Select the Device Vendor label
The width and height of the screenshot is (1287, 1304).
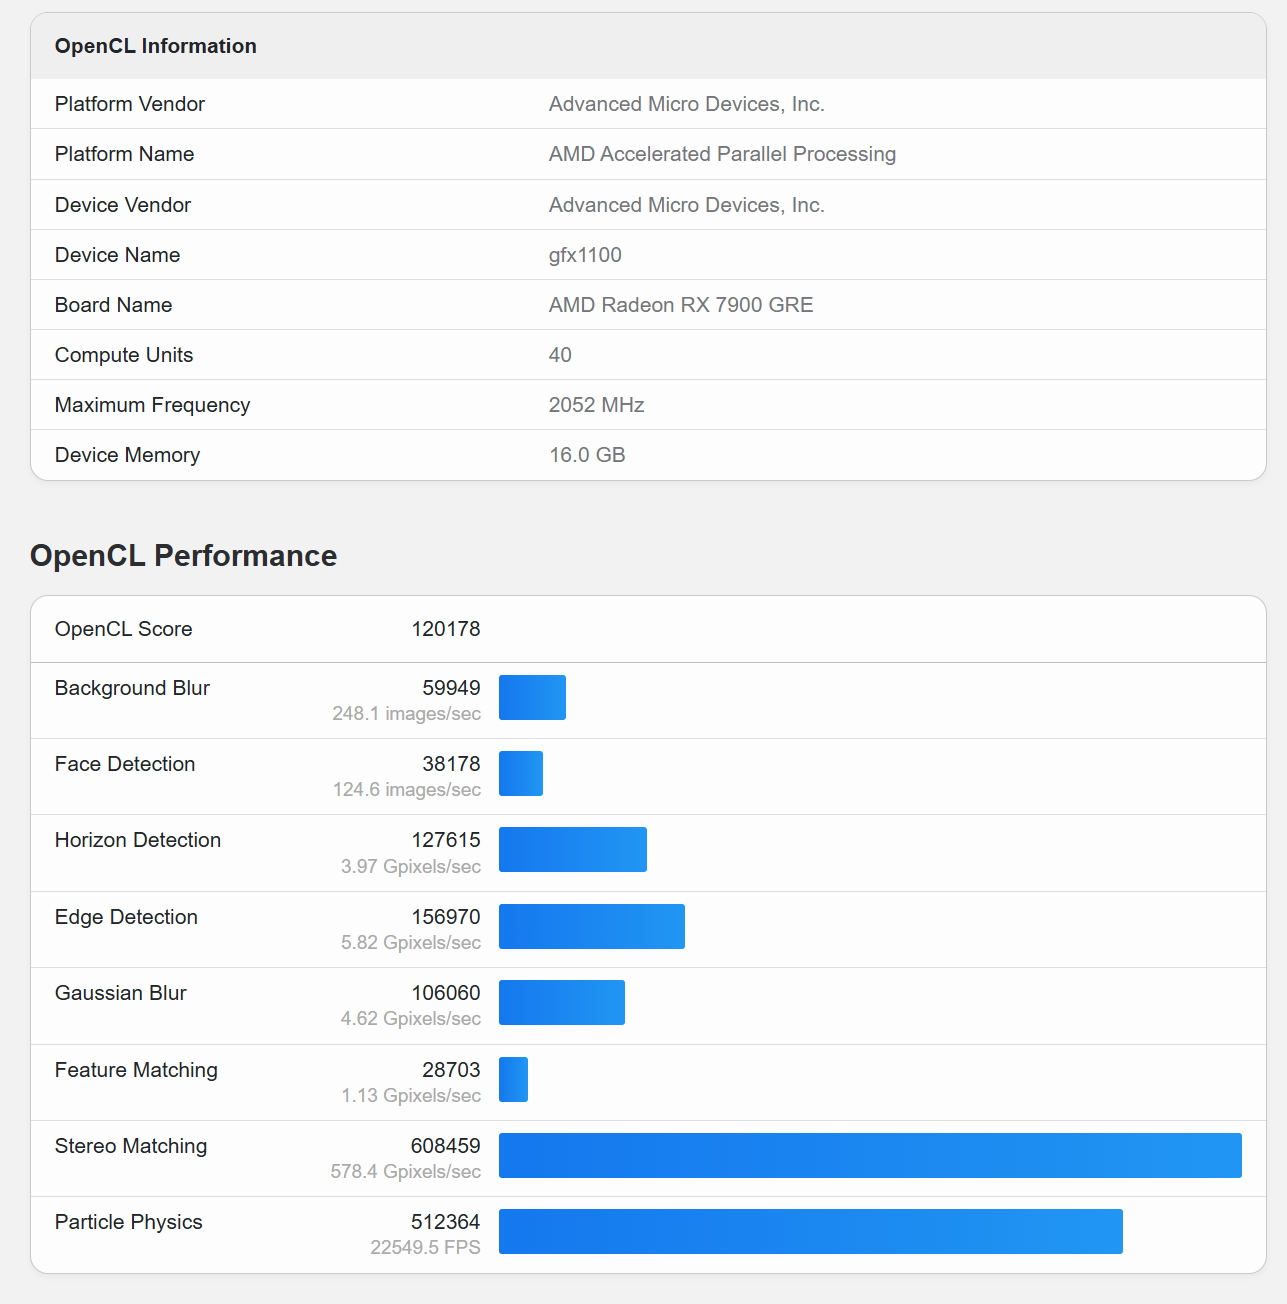coord(123,205)
